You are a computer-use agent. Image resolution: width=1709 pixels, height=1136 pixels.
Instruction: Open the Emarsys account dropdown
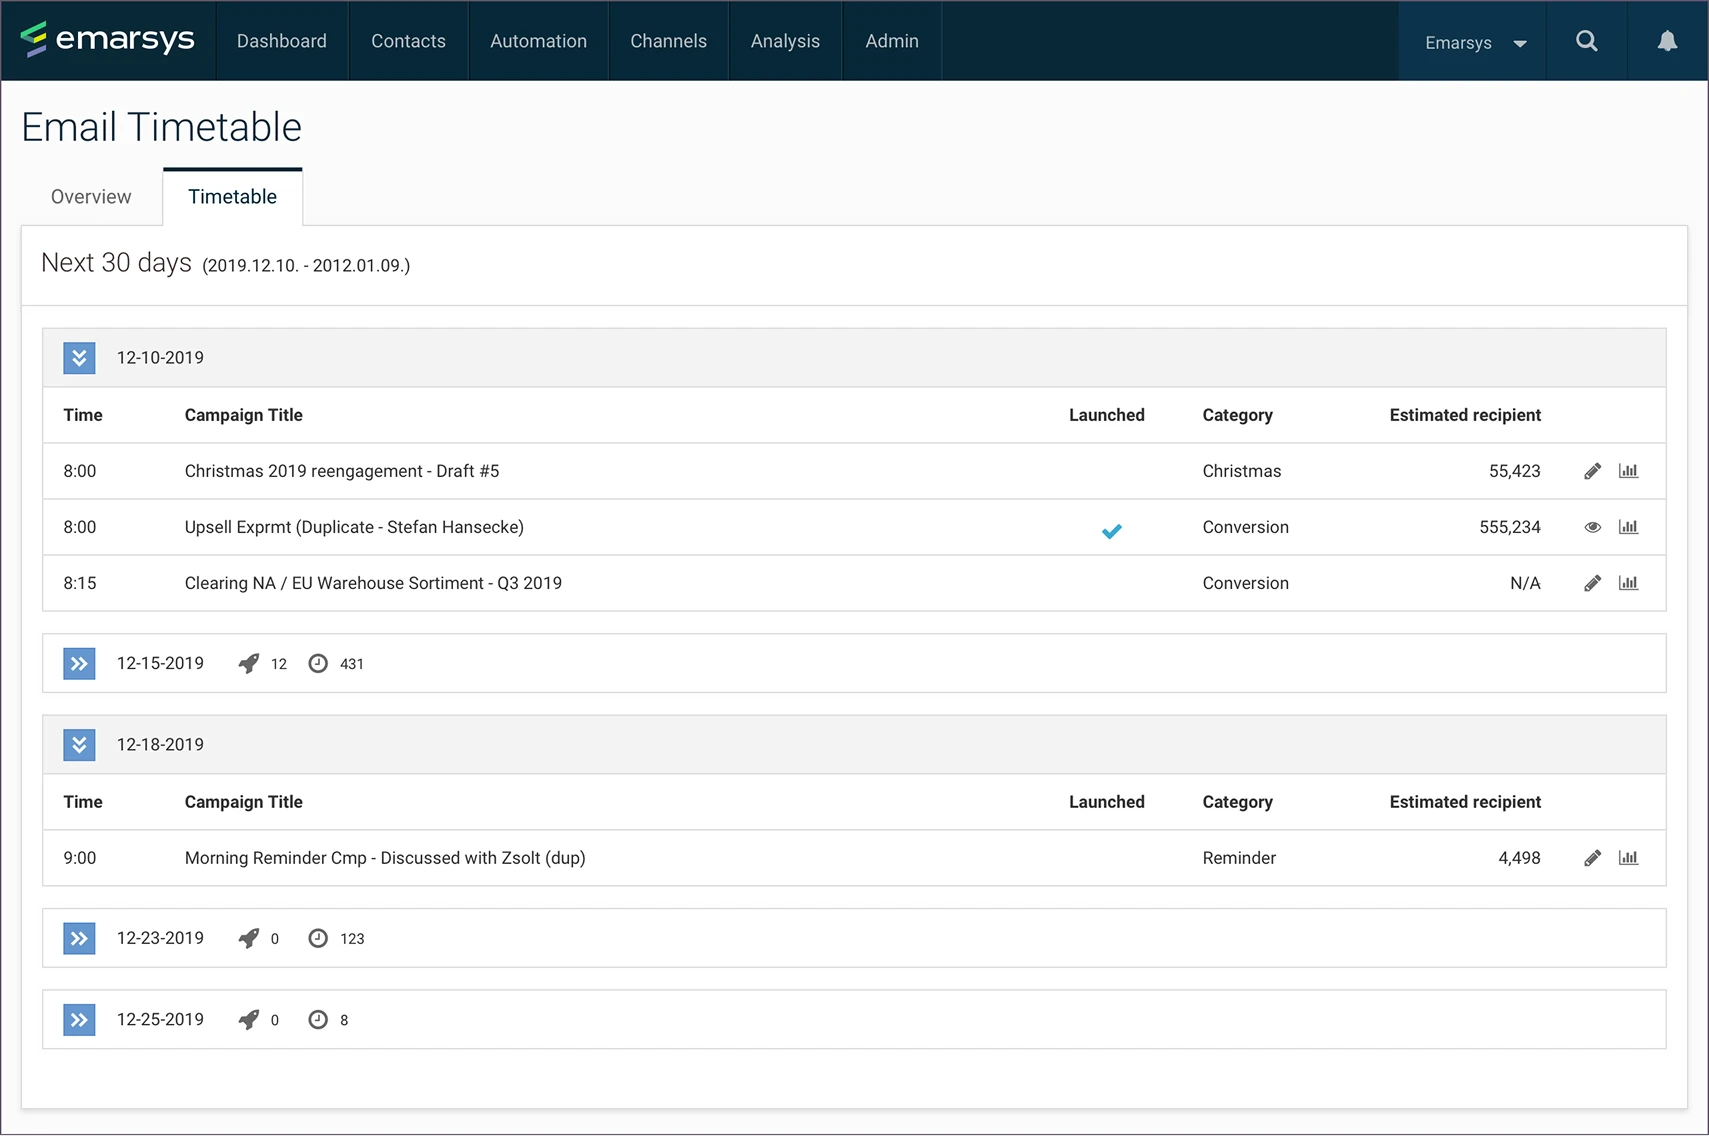pos(1474,43)
